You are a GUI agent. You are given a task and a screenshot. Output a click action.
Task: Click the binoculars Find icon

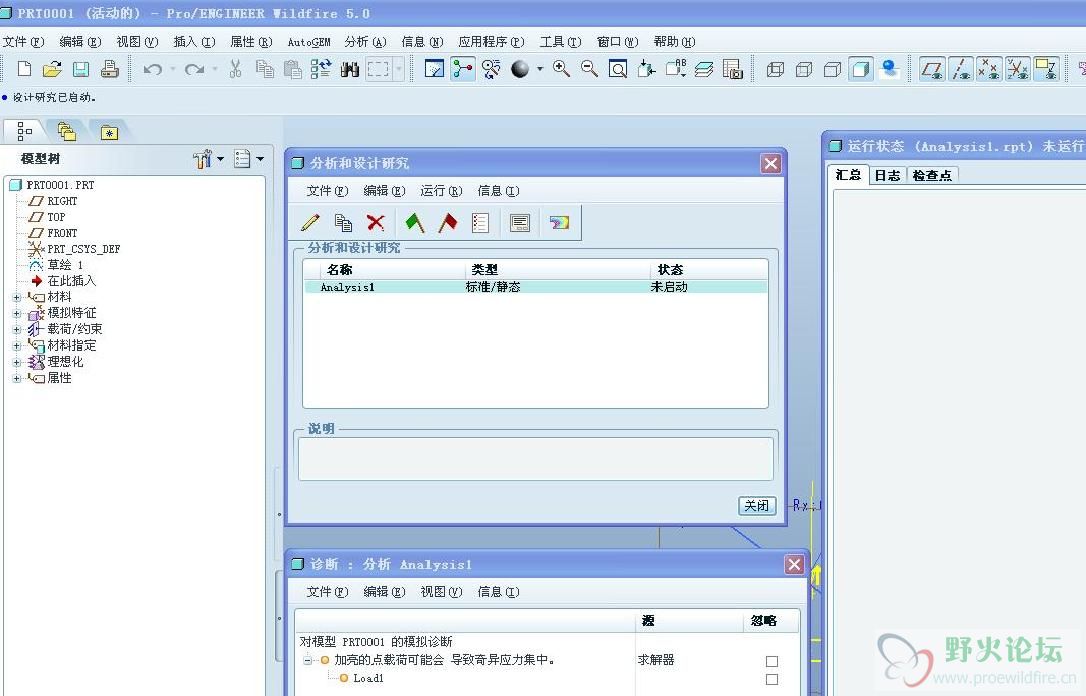(x=350, y=69)
